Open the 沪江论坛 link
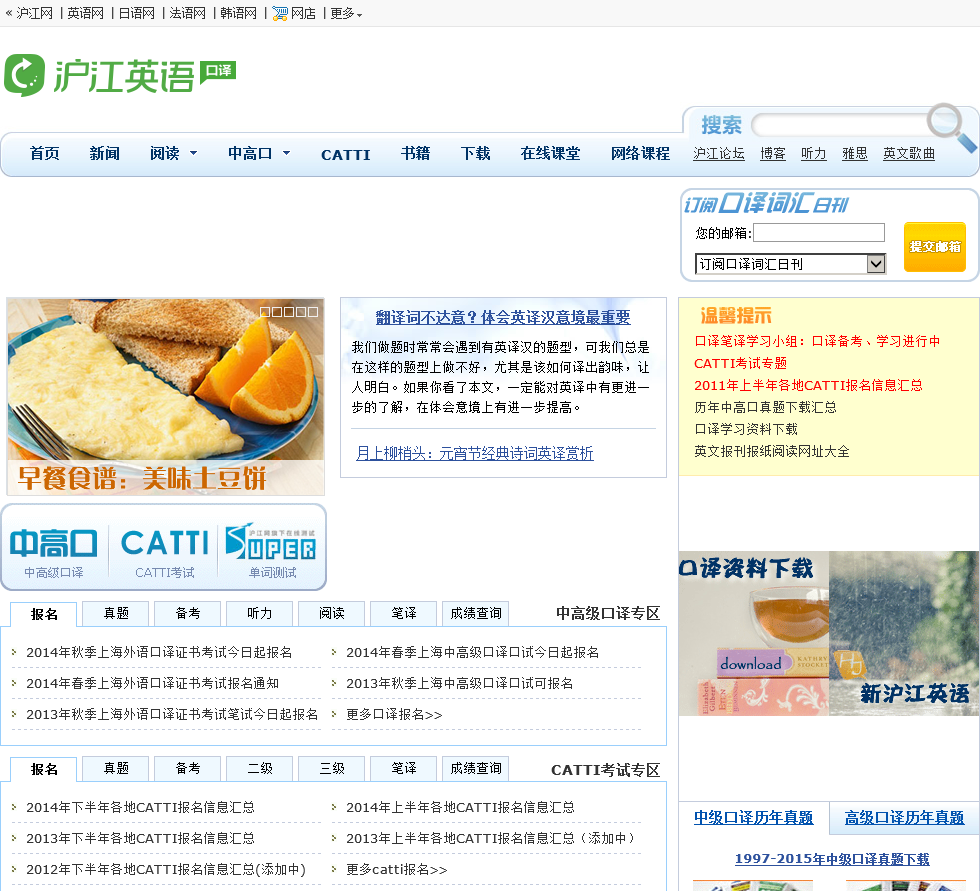Image resolution: width=980 pixels, height=891 pixels. [x=718, y=154]
